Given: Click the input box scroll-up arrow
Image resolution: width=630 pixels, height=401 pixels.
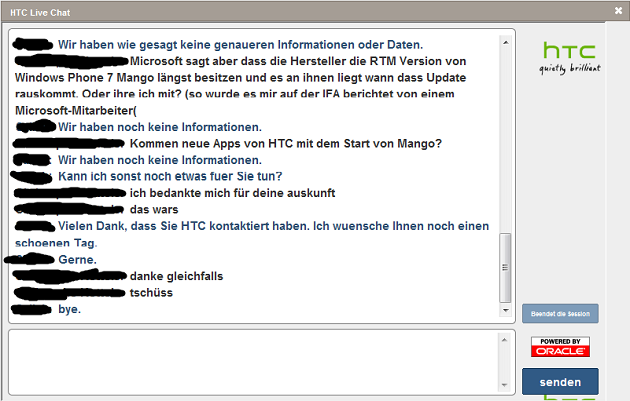Looking at the screenshot, I should tap(505, 340).
